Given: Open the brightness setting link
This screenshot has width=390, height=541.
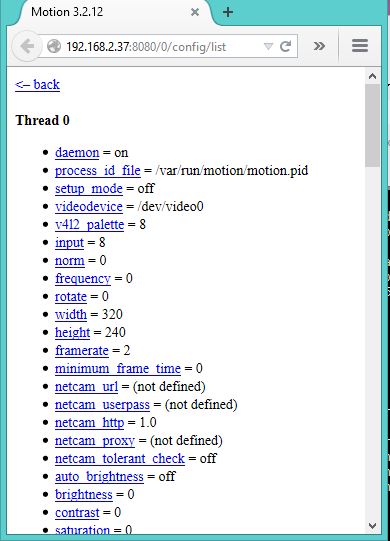Looking at the screenshot, I should [x=84, y=494].
